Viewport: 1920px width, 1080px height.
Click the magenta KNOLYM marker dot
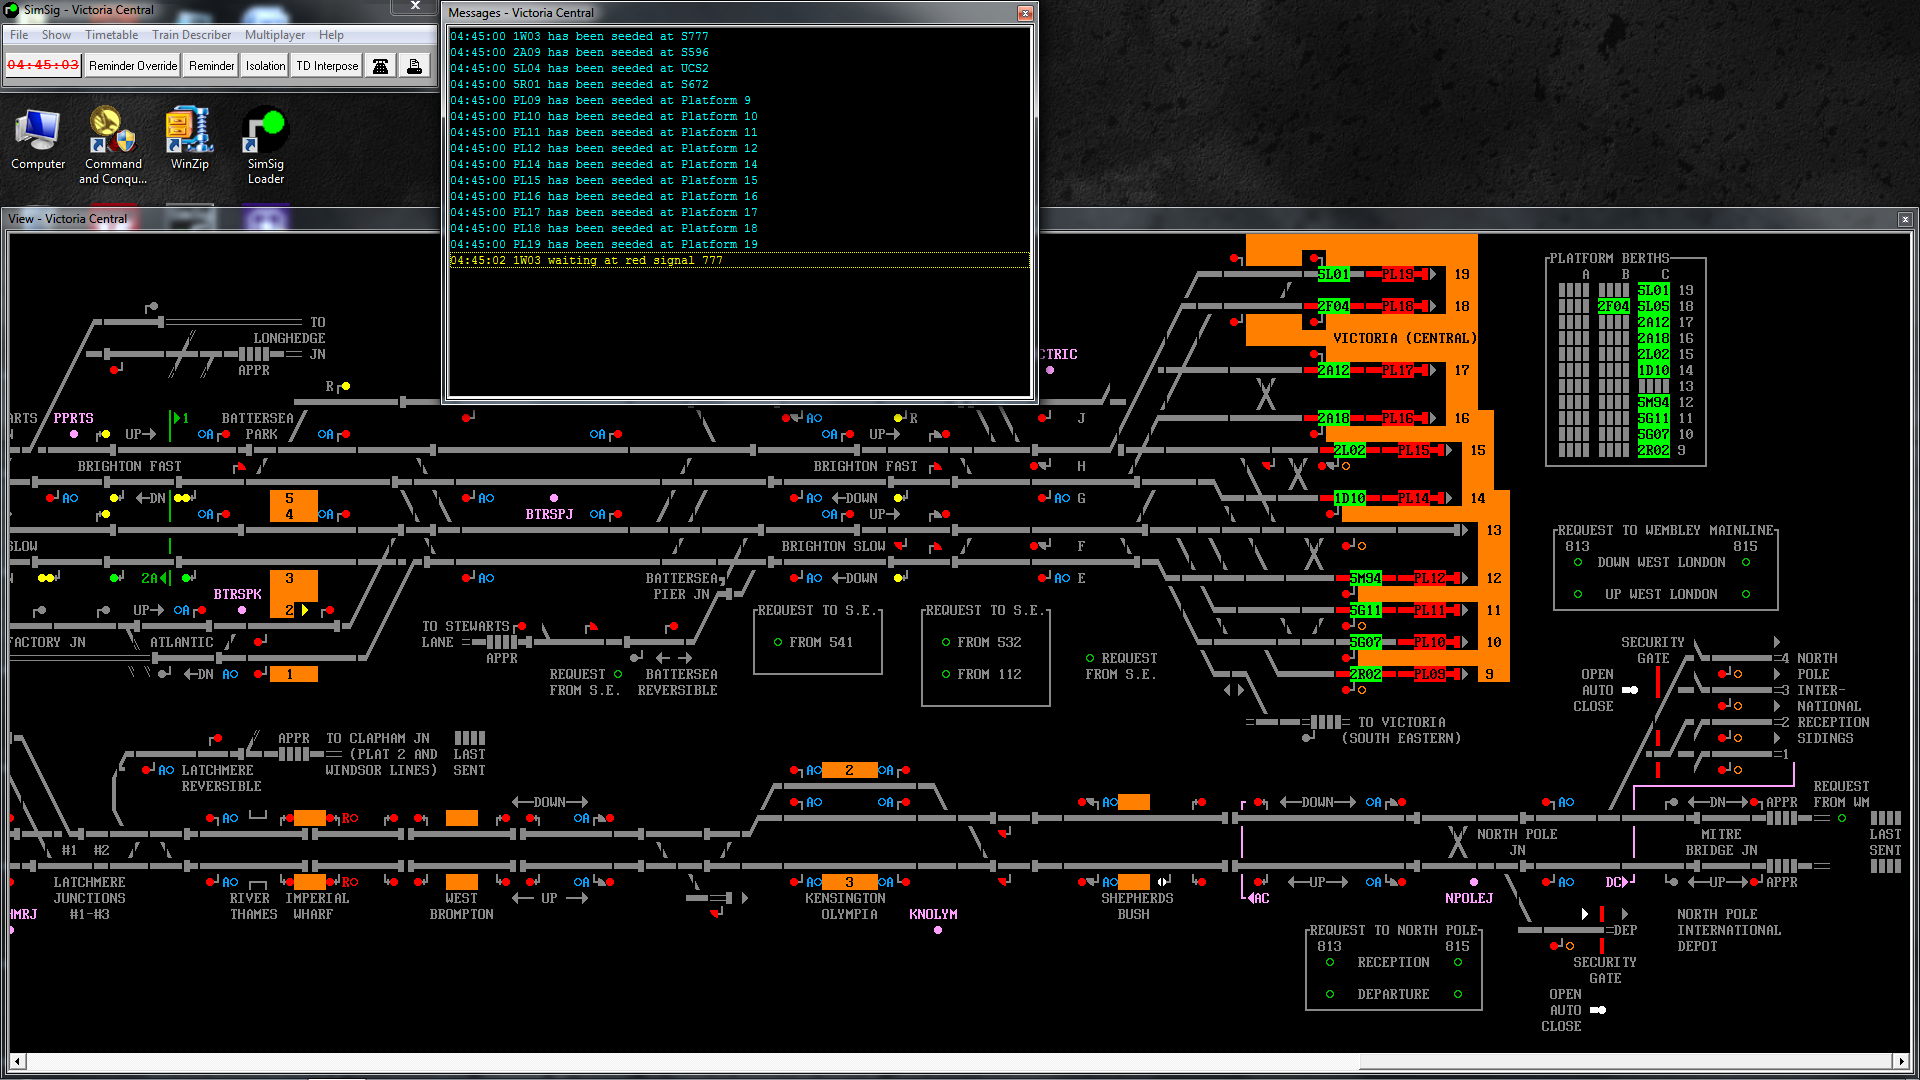point(938,930)
